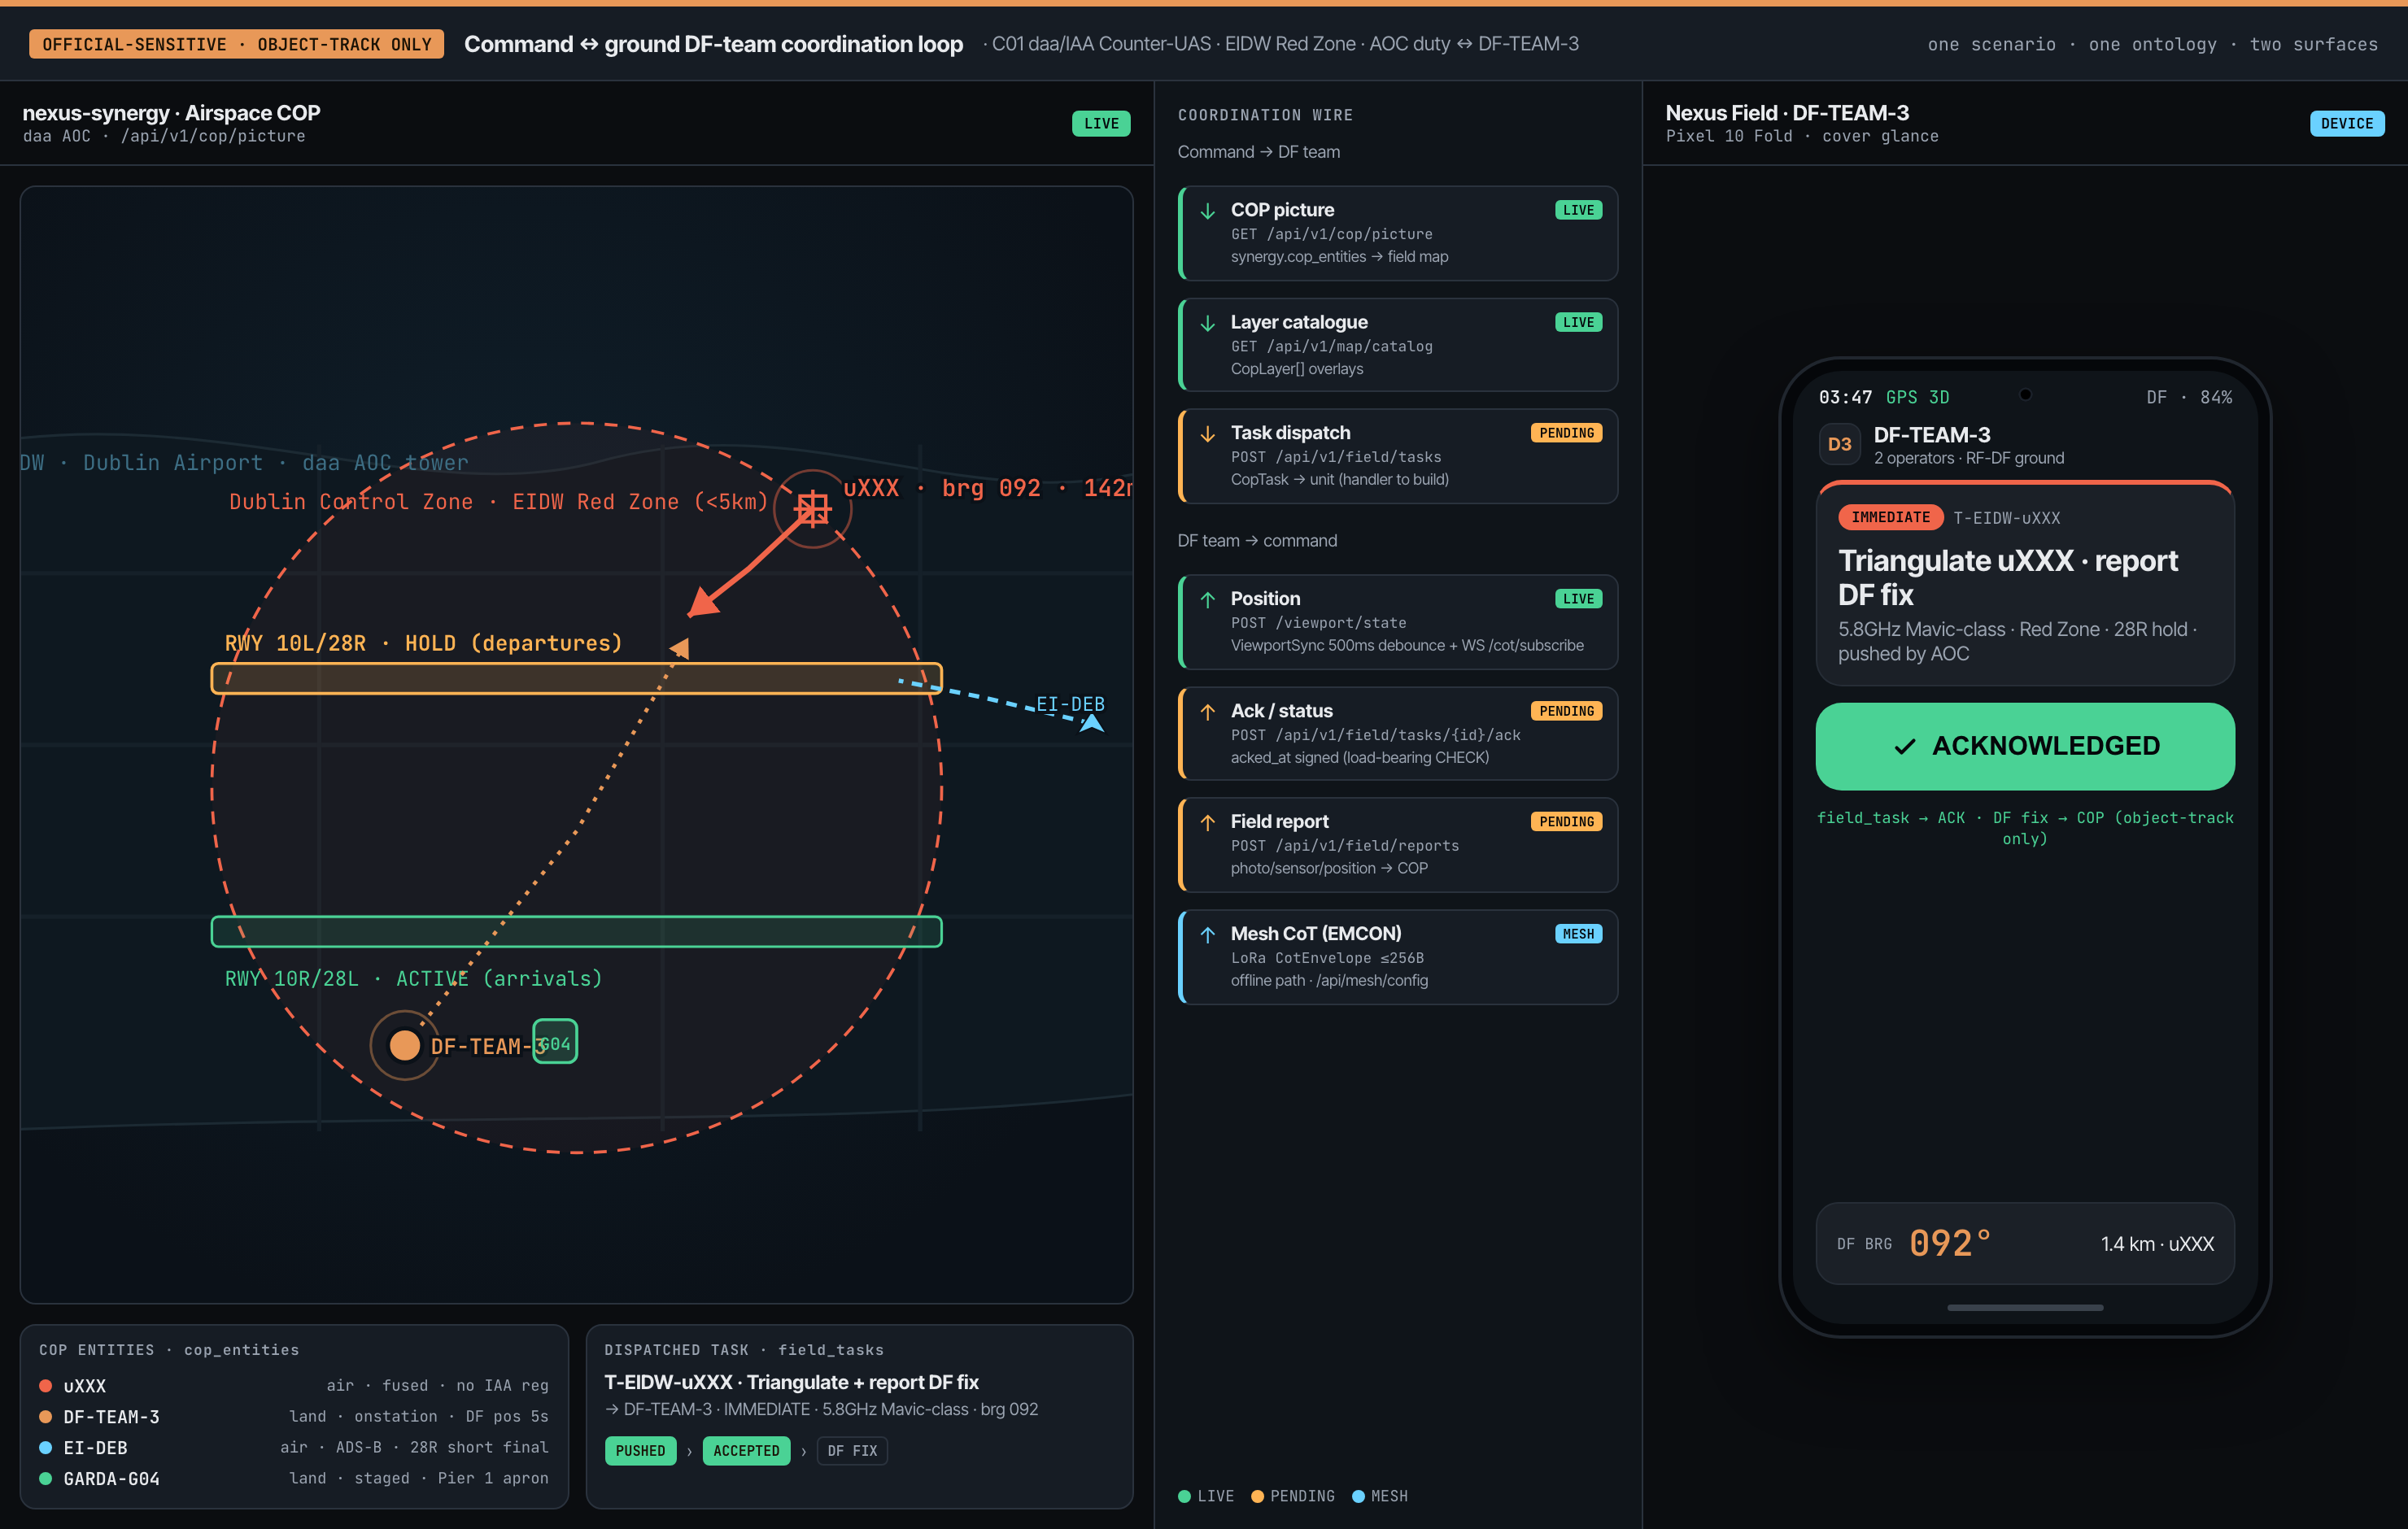Click the T-EIDW-uXXX dispatched task title

pyautogui.click(x=791, y=1383)
